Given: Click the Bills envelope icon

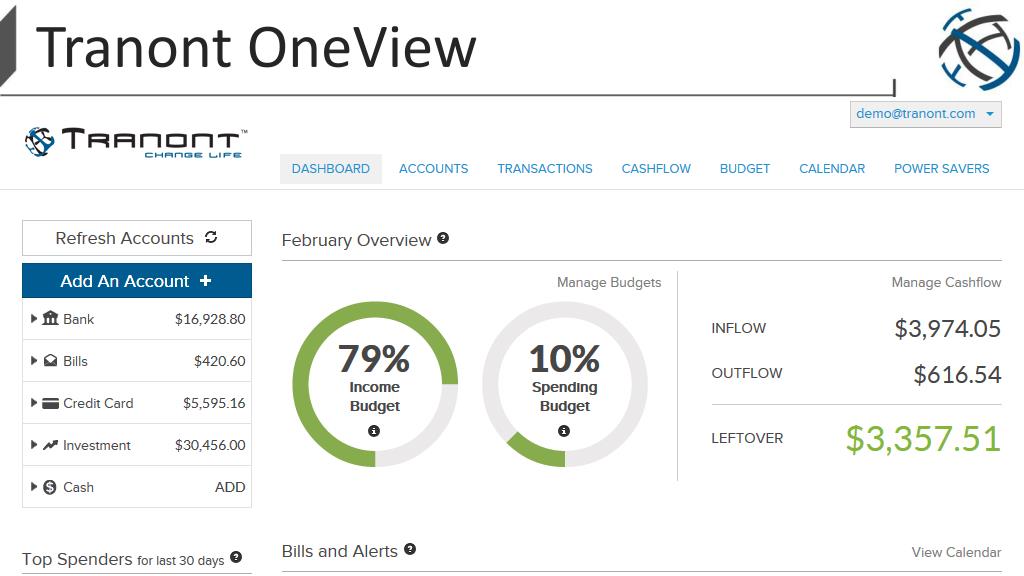Looking at the screenshot, I should click(50, 360).
